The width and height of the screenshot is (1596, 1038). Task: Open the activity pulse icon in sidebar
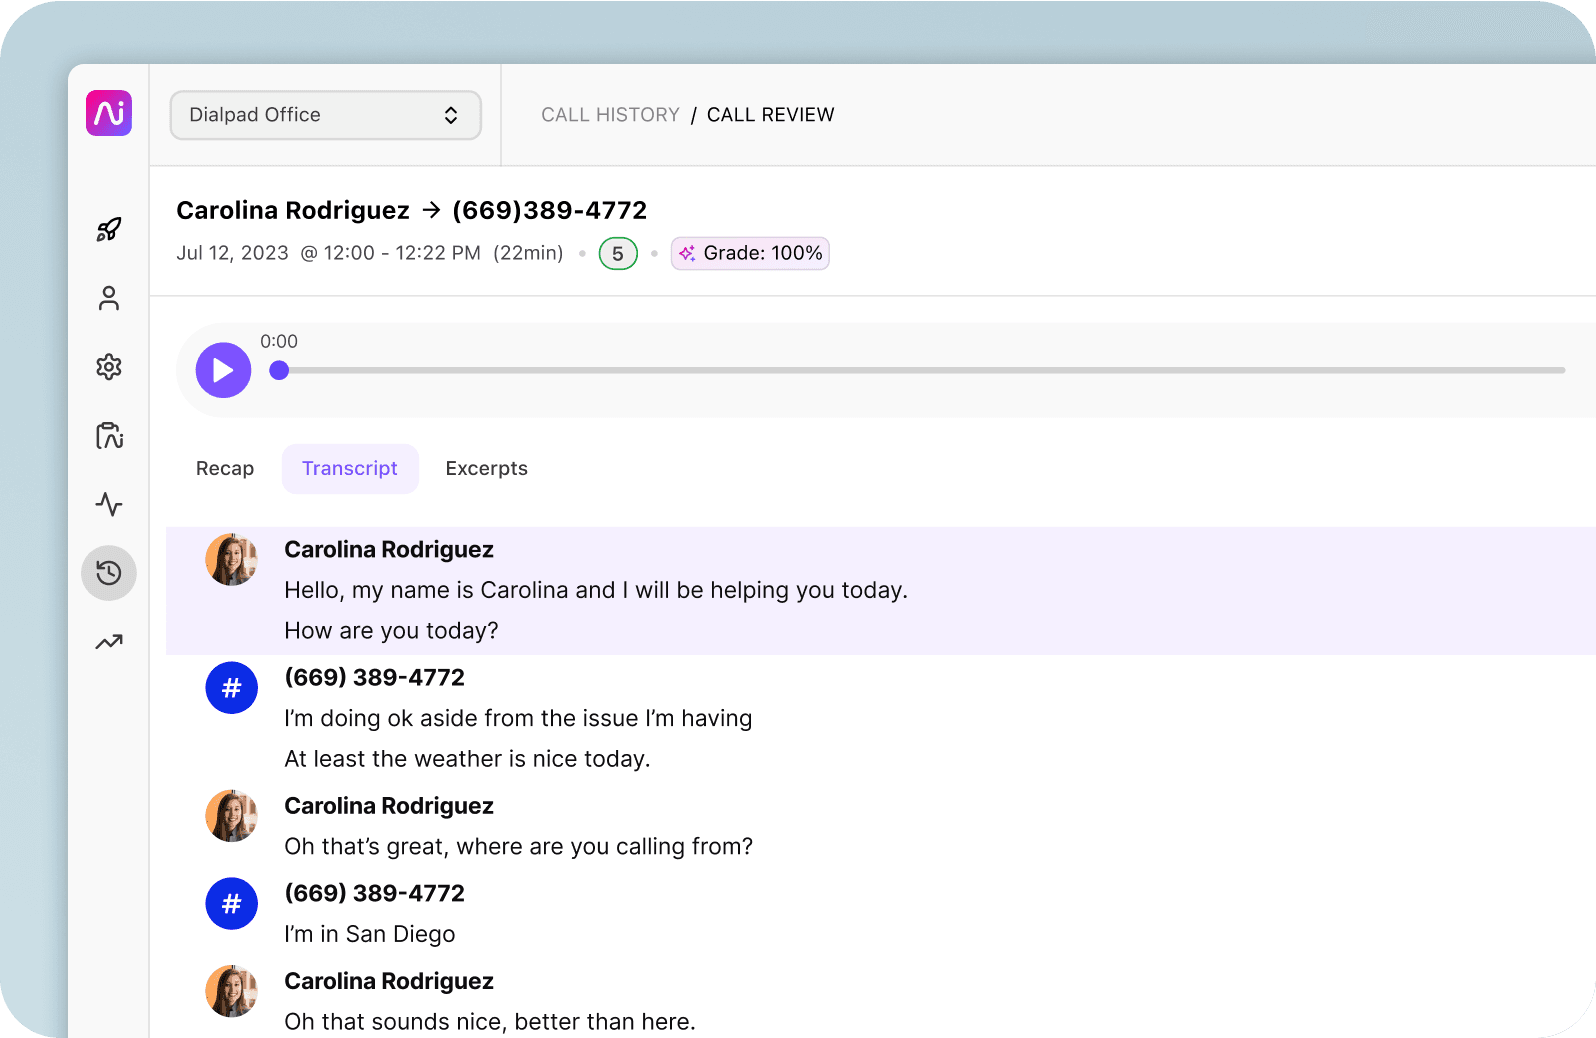coord(109,504)
